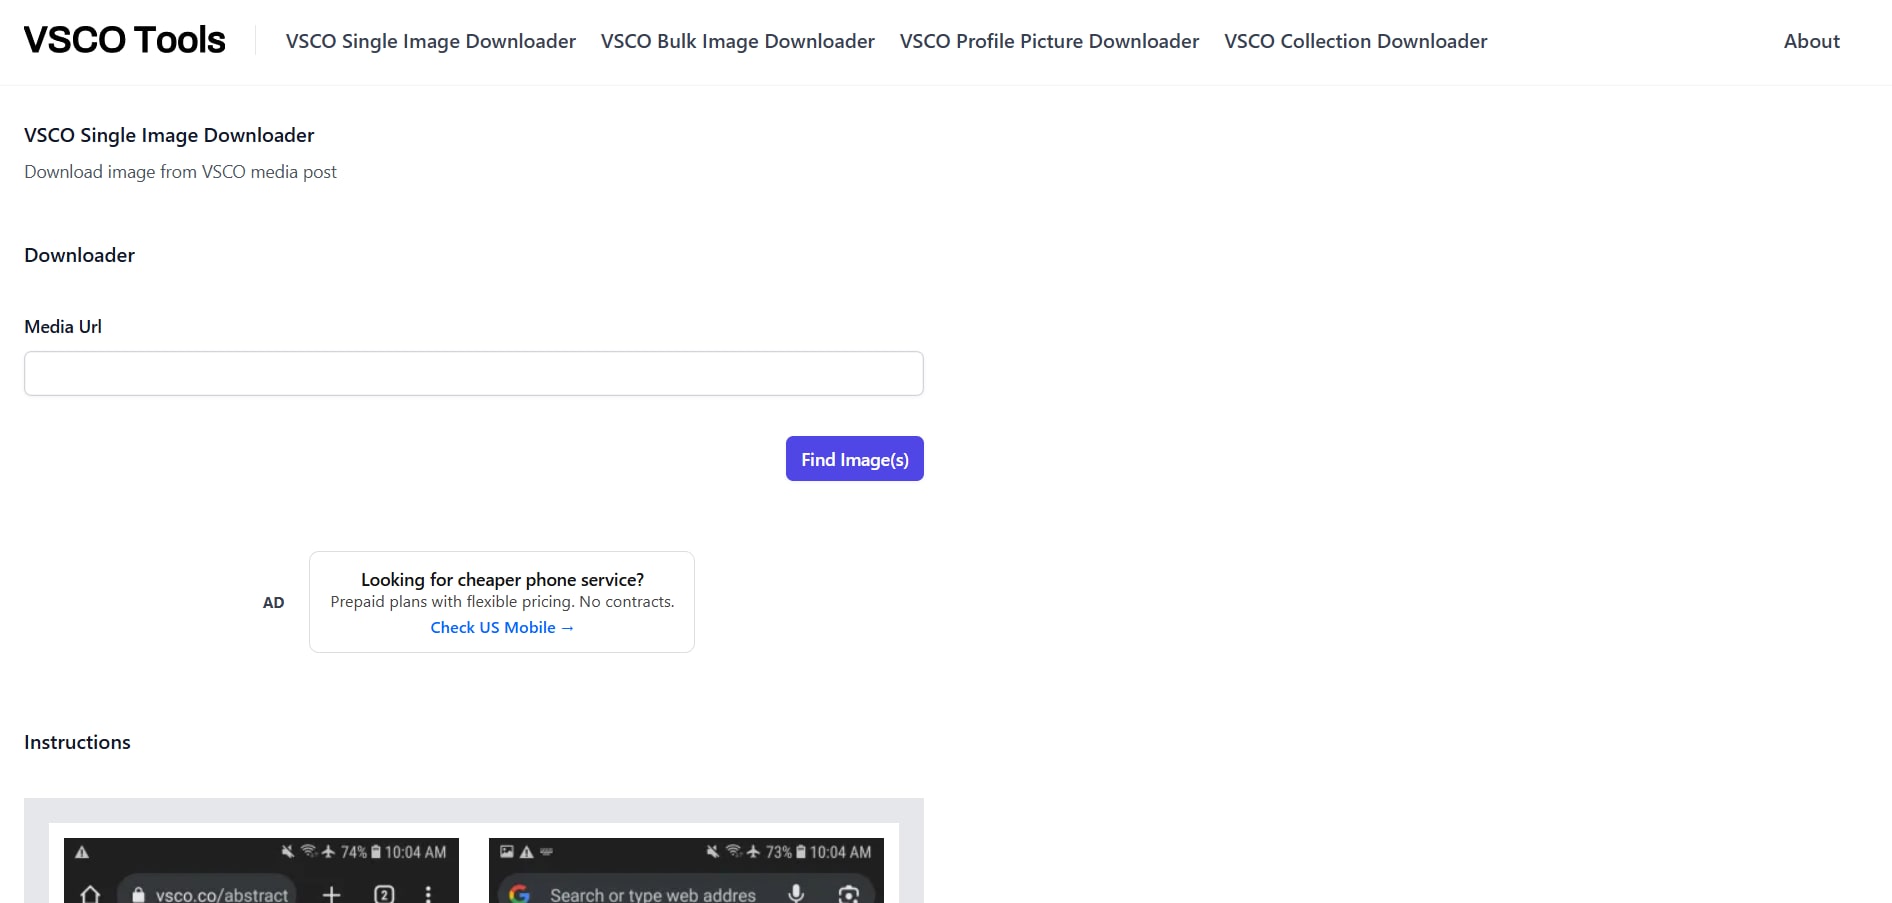
Task: Click the tab counter icon showing 2
Action: 383,894
